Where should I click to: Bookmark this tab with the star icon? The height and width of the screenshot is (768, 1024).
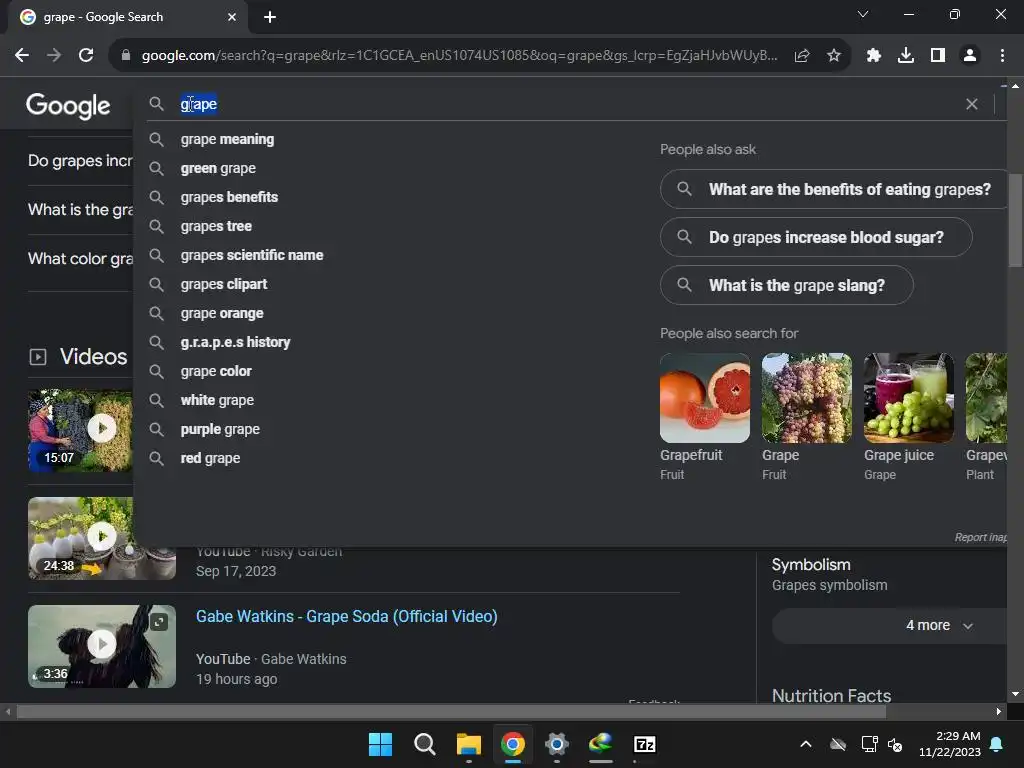(x=834, y=56)
